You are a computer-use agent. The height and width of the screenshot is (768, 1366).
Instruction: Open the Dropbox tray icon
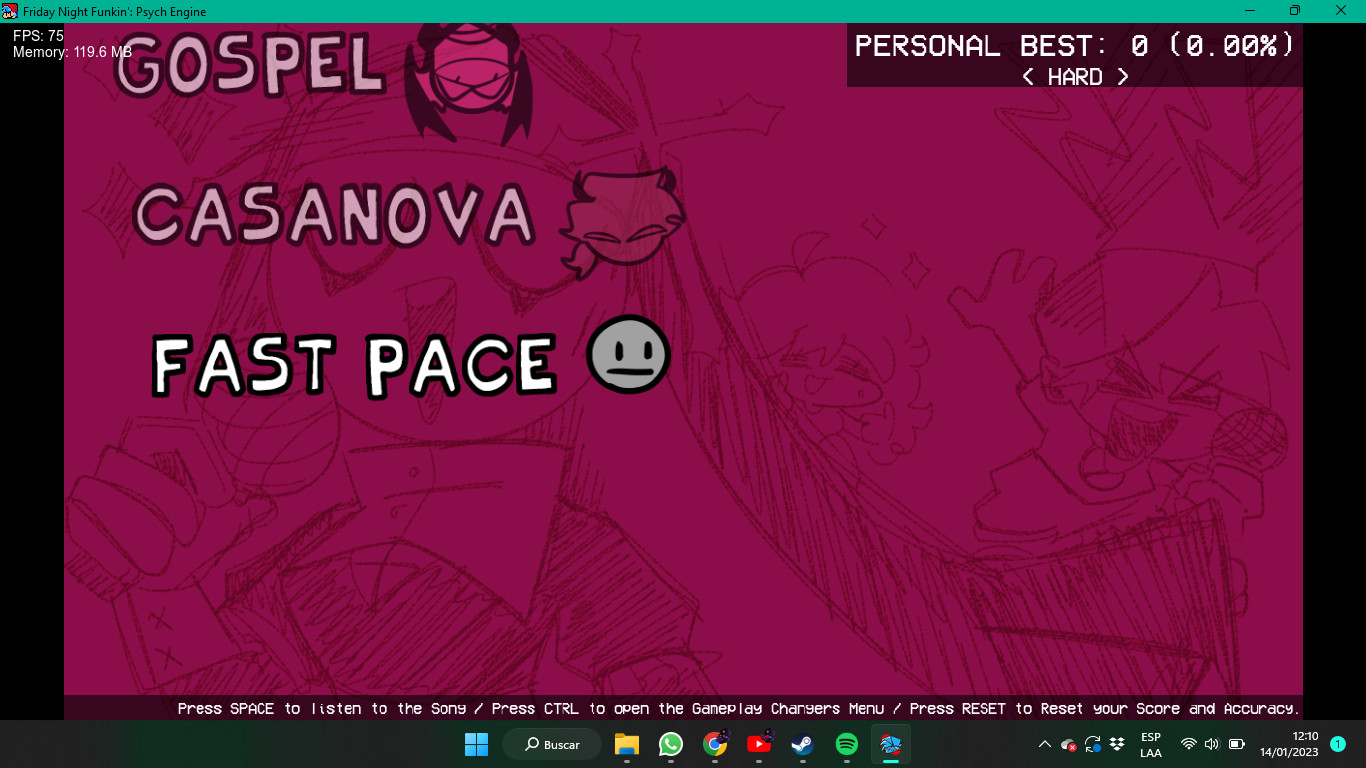(1118, 744)
